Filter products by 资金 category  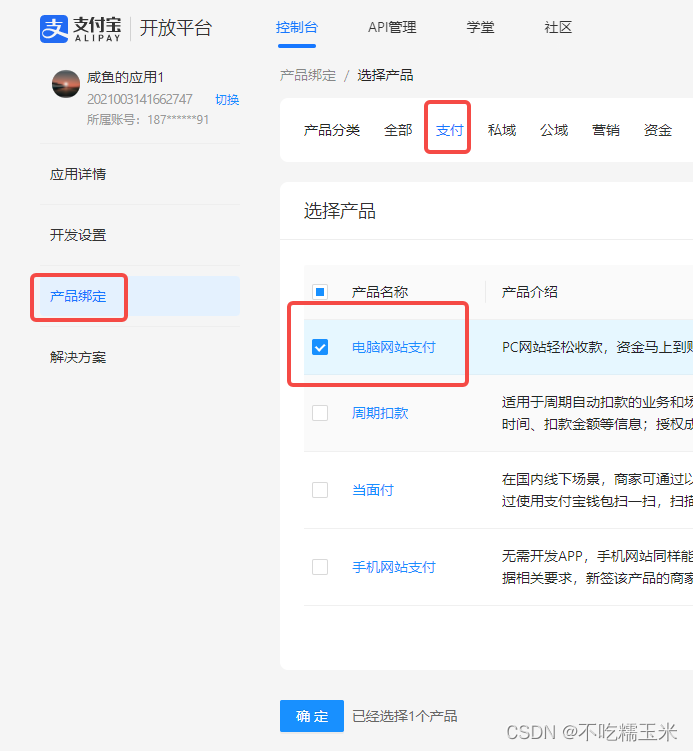658,130
